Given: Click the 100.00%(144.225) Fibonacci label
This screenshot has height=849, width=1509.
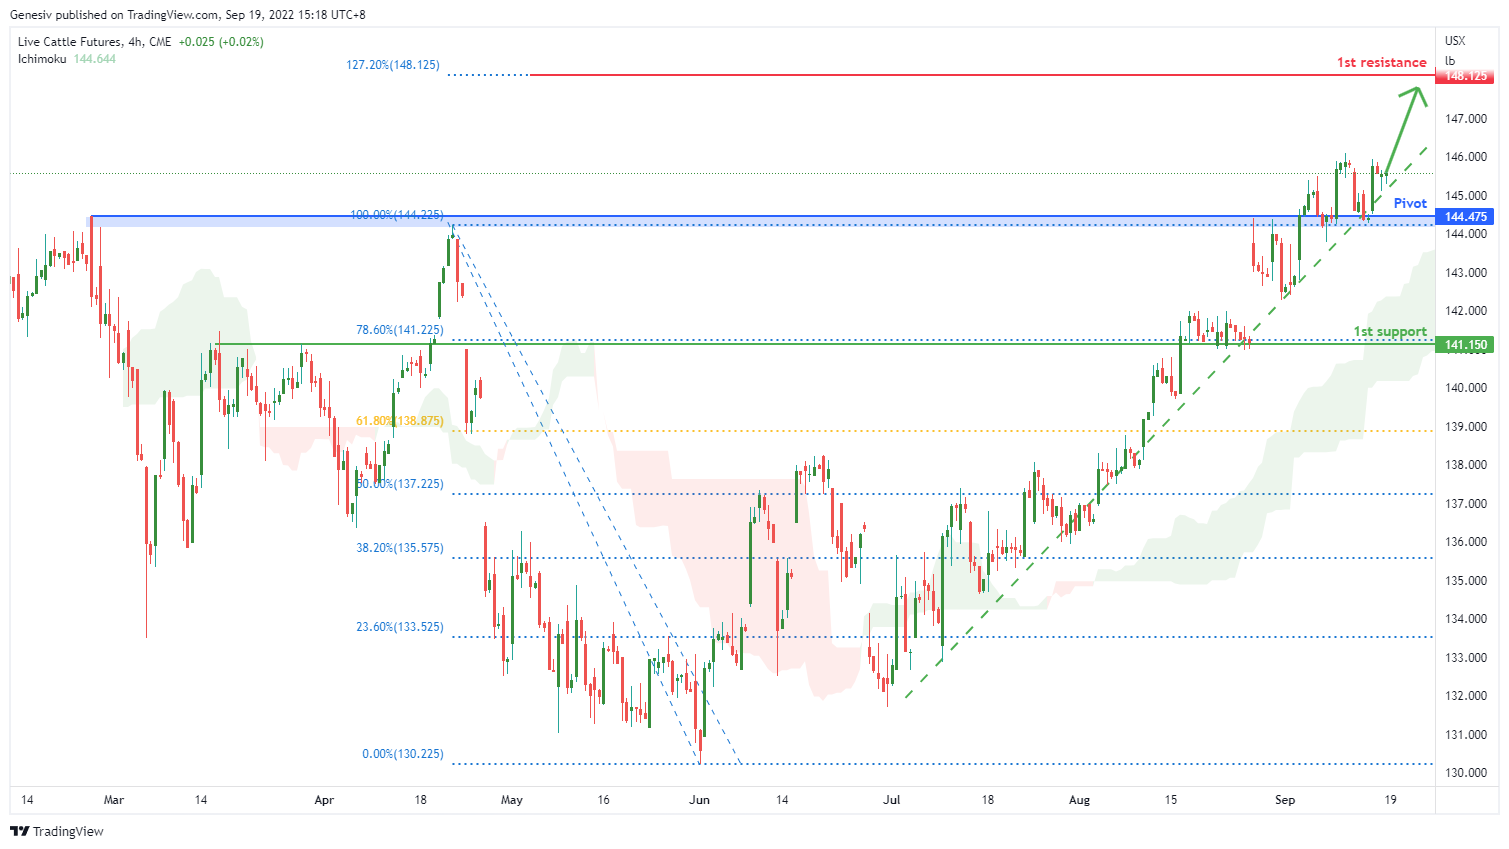Looking at the screenshot, I should [397, 215].
